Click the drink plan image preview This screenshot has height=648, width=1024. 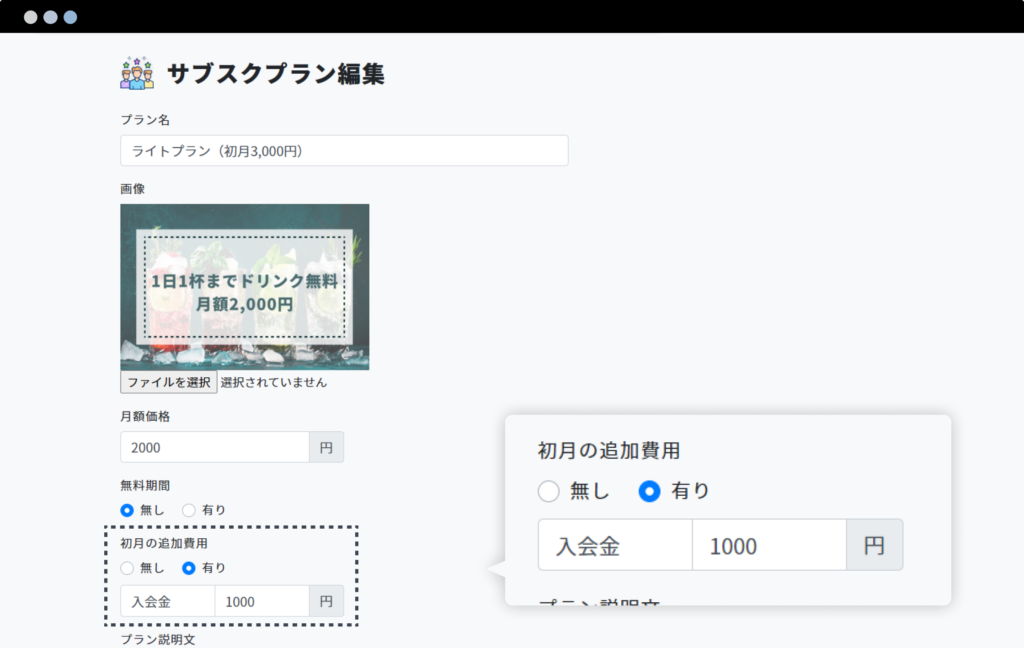(244, 287)
